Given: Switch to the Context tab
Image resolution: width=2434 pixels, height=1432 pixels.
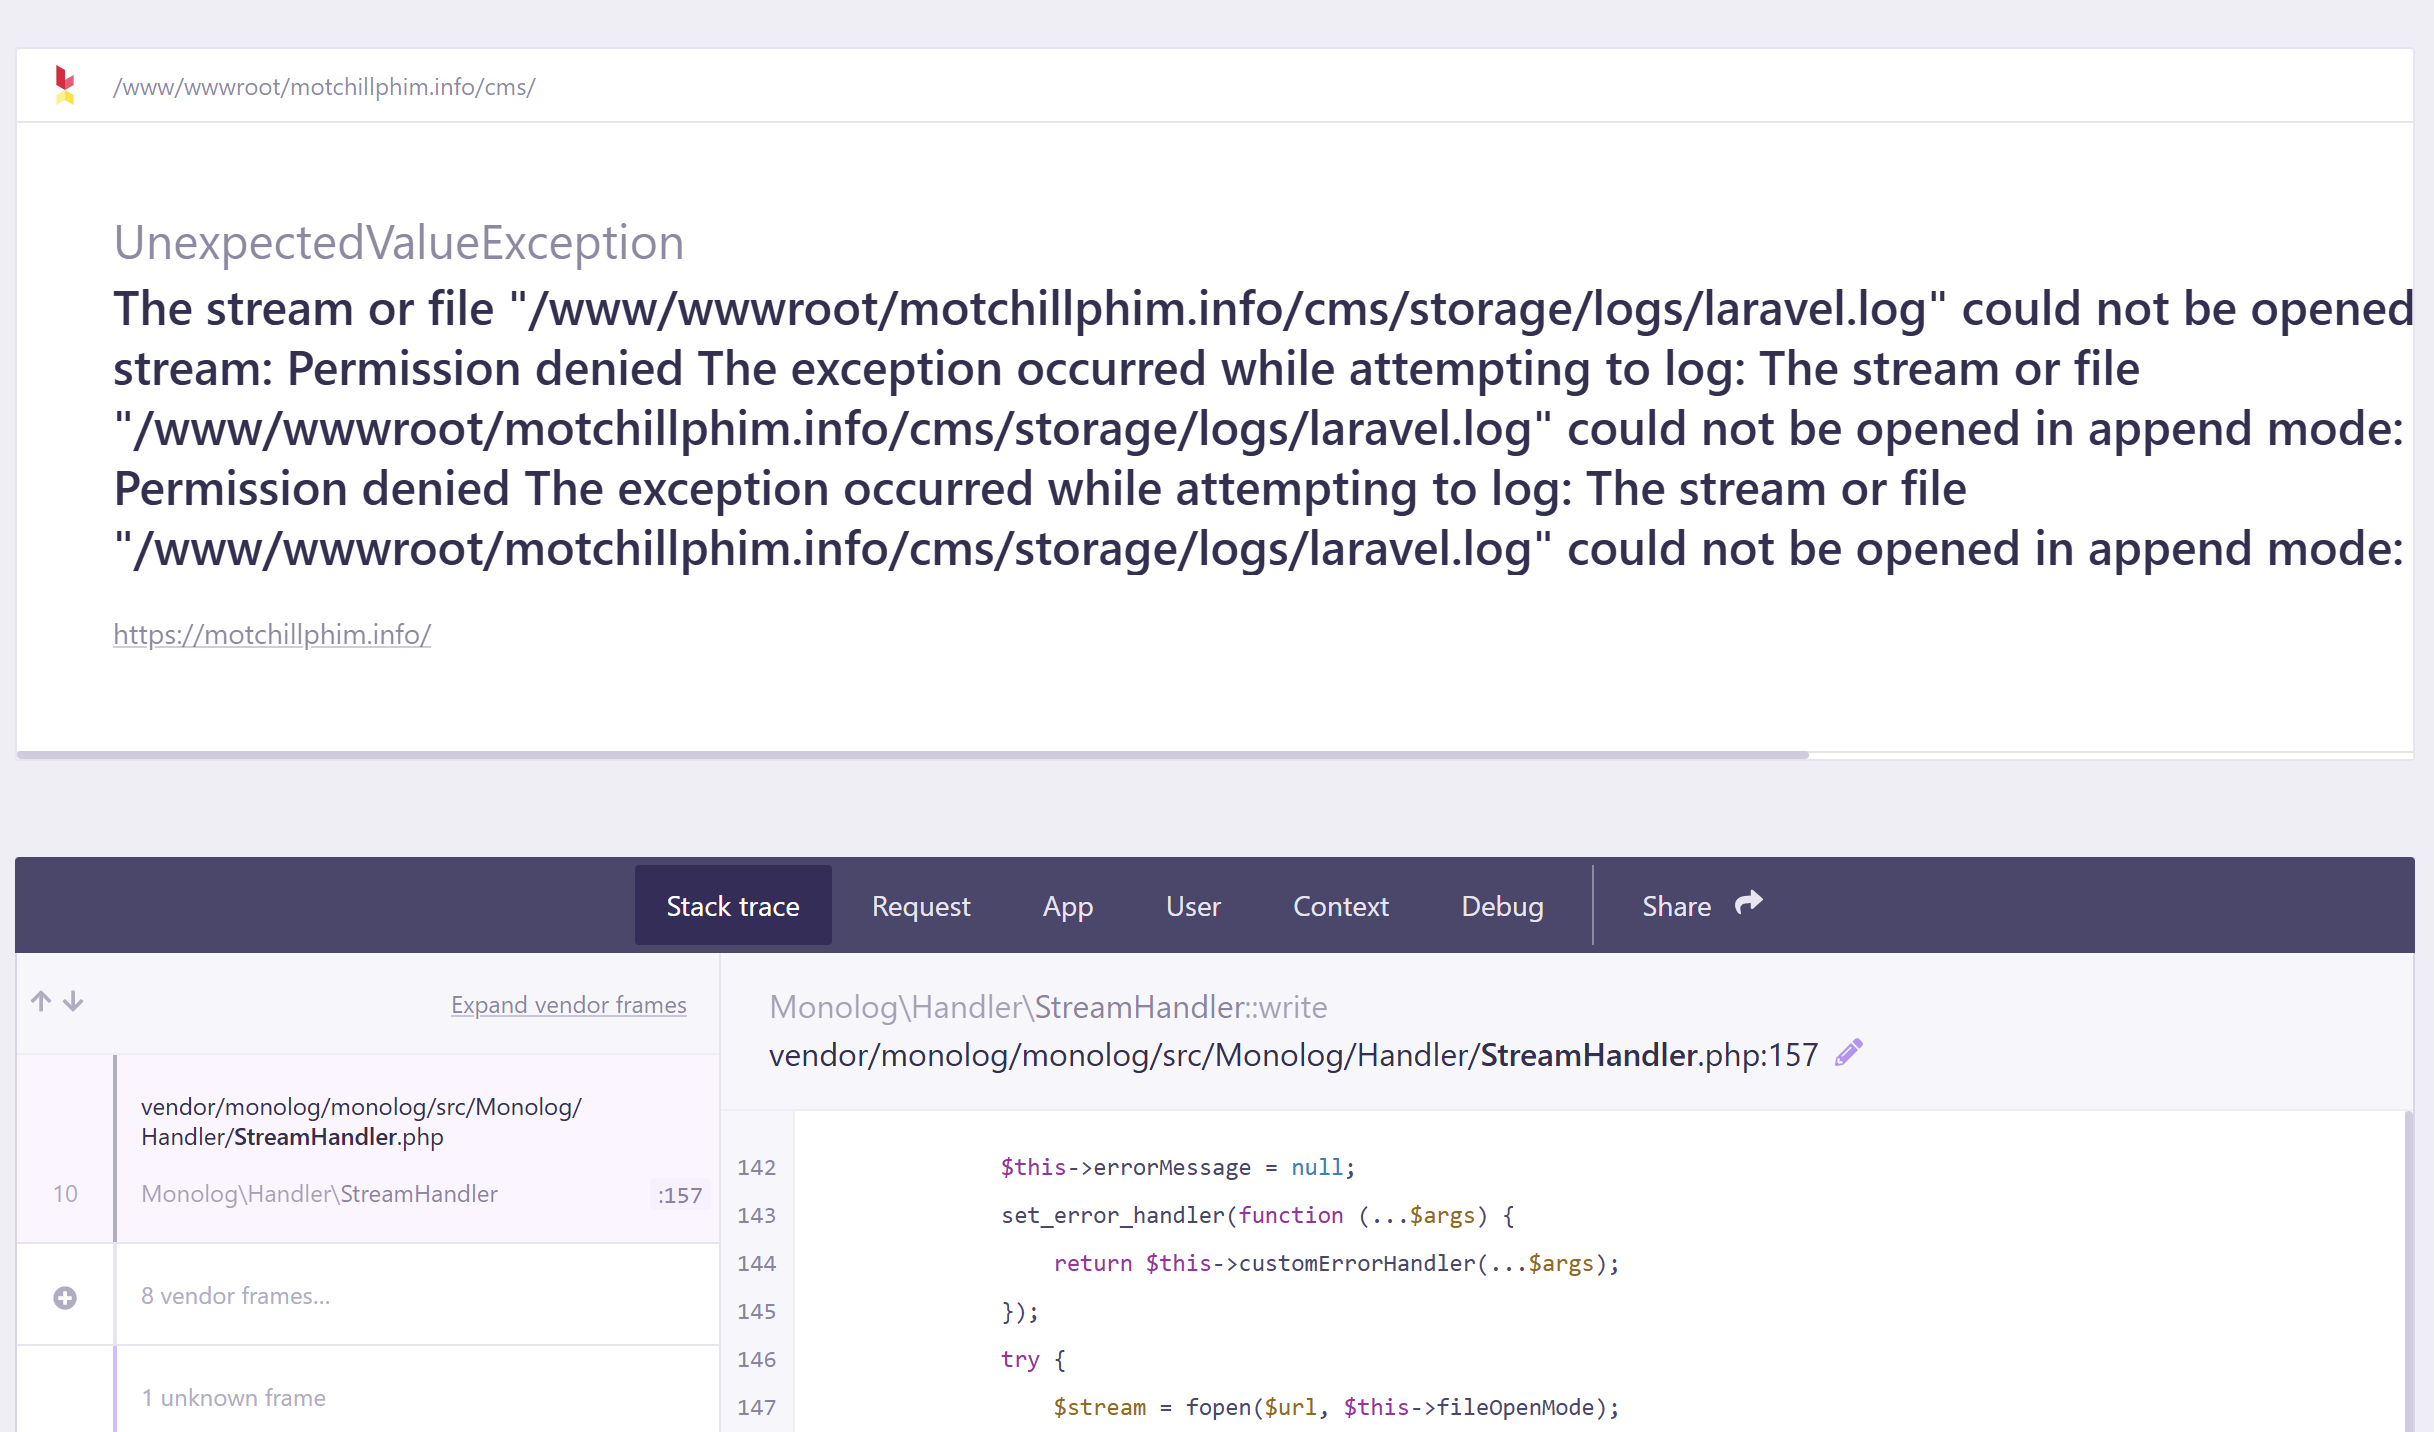Looking at the screenshot, I should tap(1340, 906).
